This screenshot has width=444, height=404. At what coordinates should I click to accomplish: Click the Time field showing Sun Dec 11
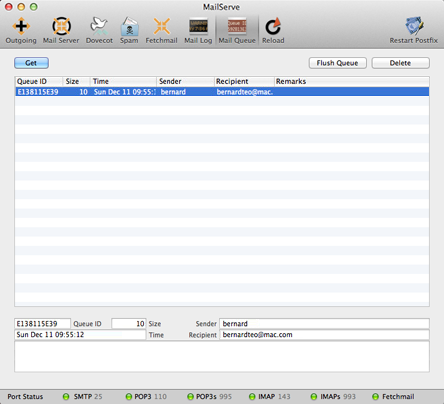tap(80, 335)
